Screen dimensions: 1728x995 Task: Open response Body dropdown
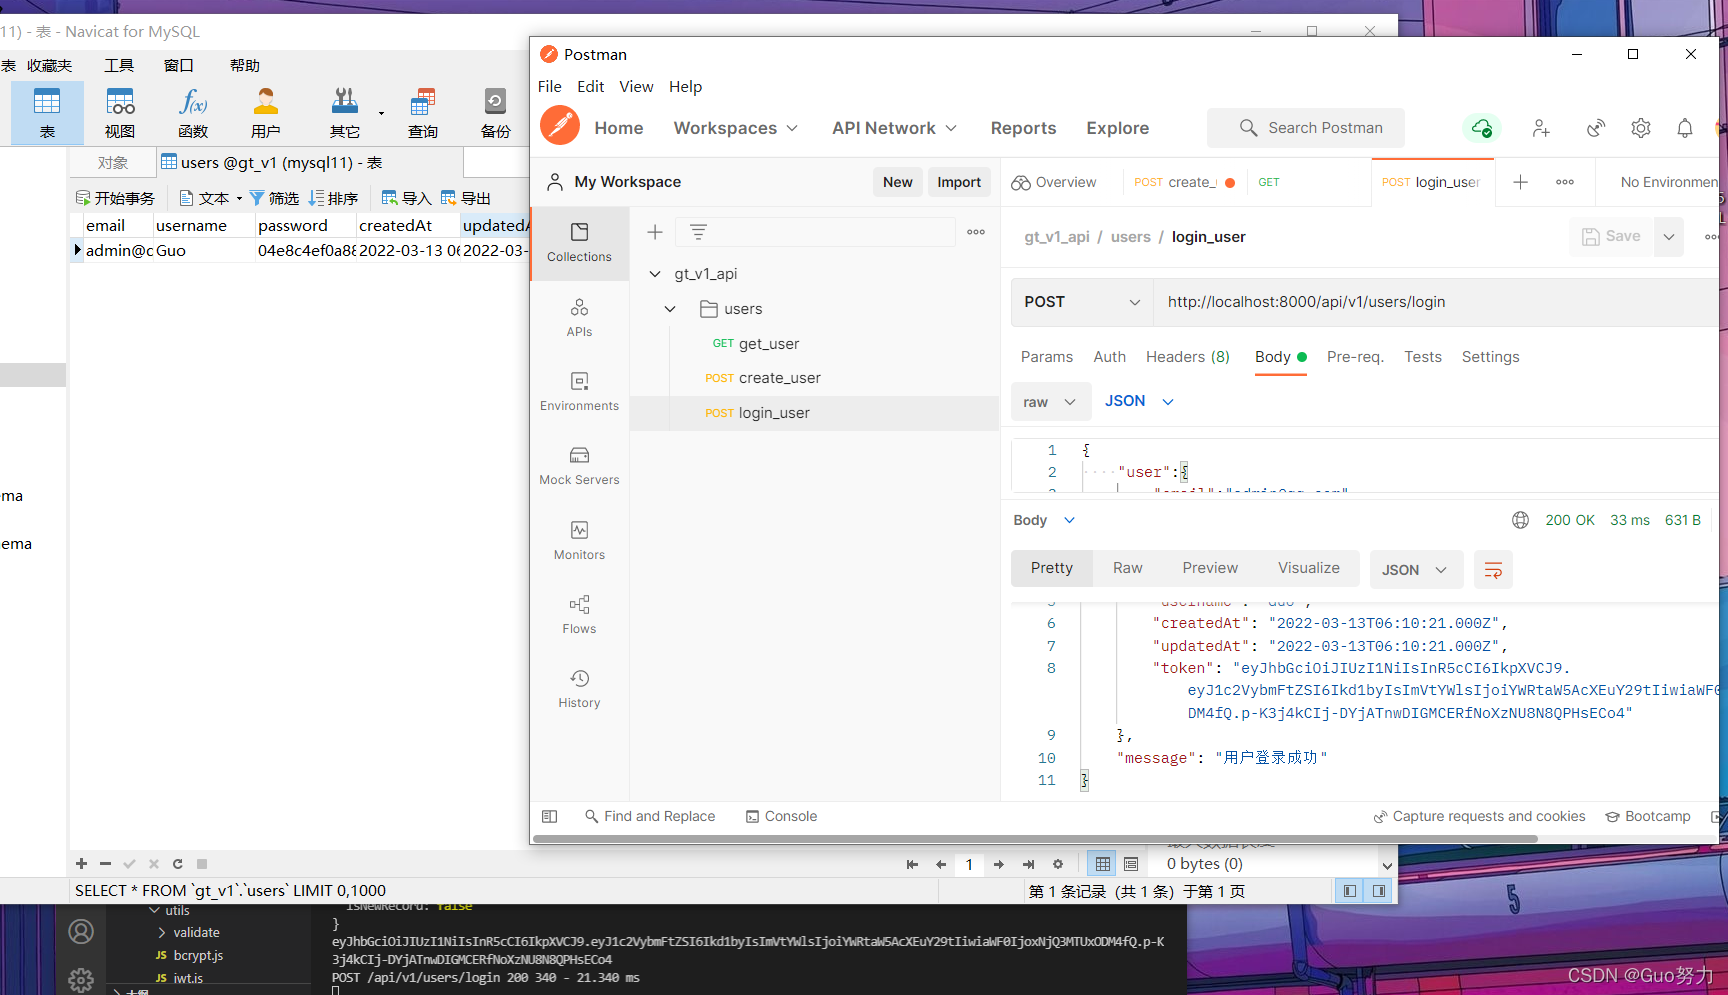[x=1044, y=520]
